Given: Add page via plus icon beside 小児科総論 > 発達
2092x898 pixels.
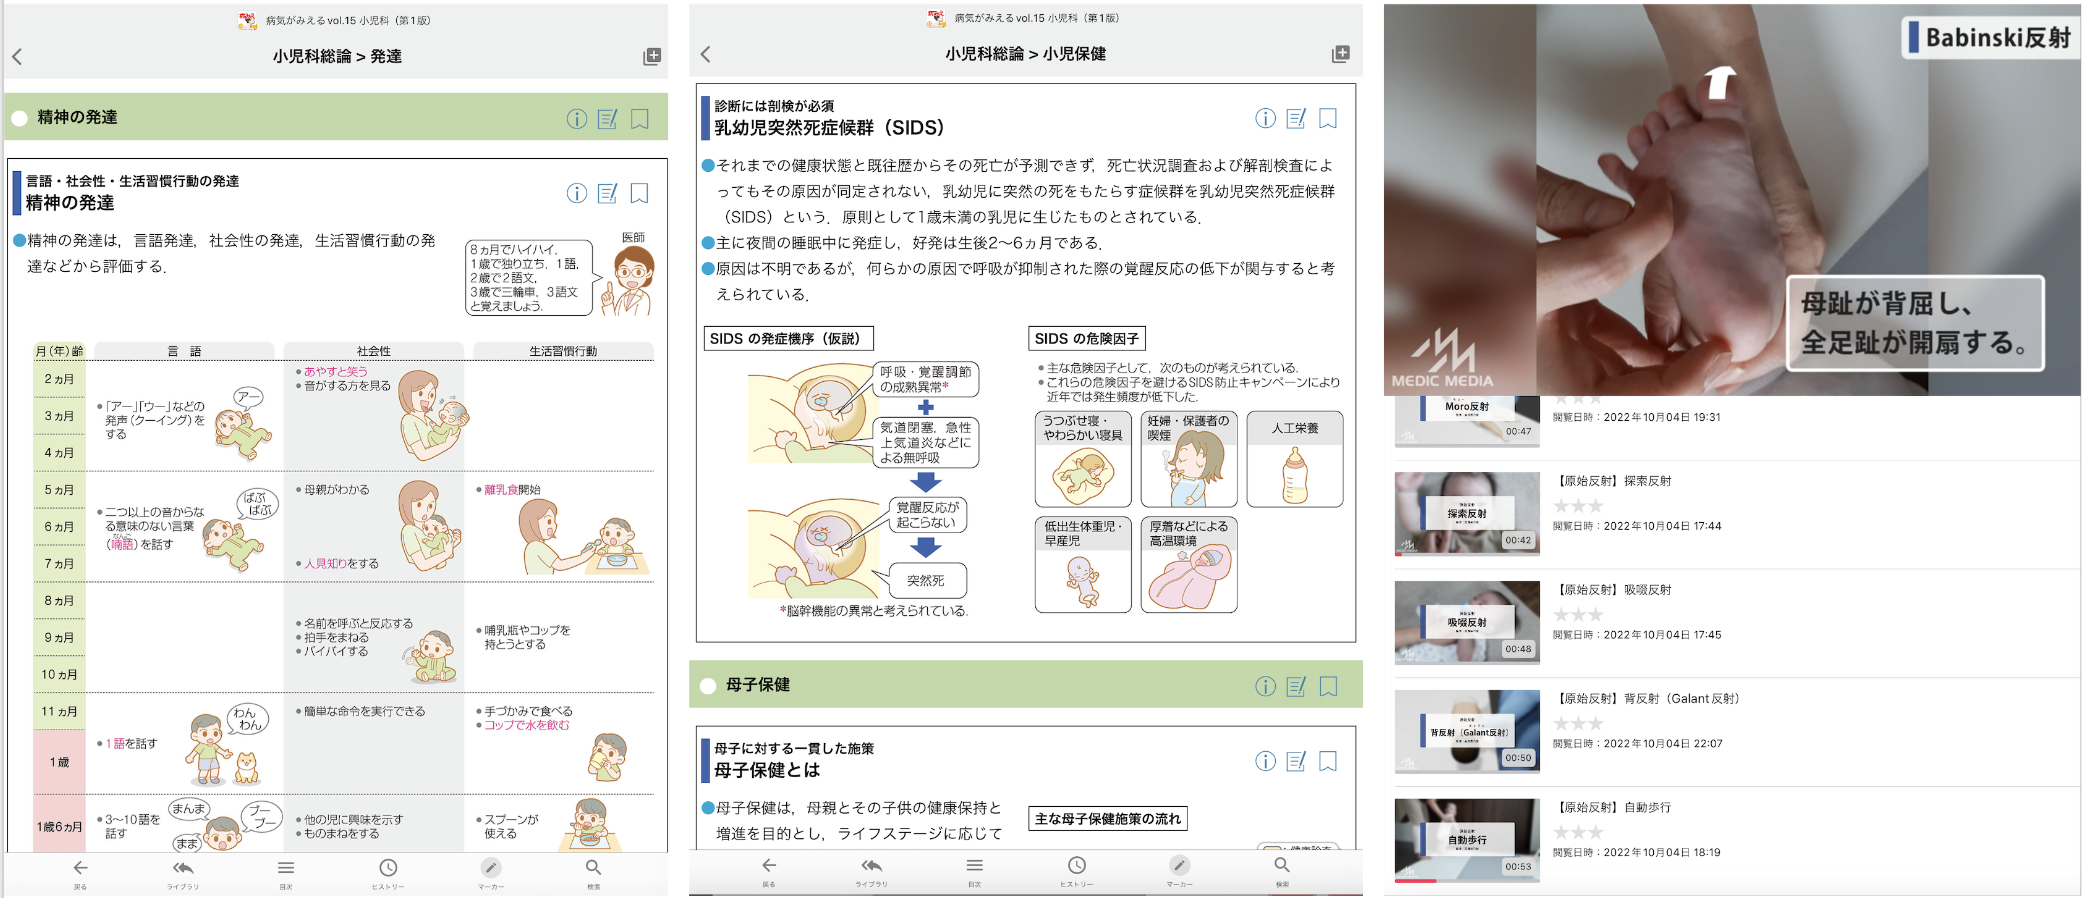Looking at the screenshot, I should [x=652, y=57].
